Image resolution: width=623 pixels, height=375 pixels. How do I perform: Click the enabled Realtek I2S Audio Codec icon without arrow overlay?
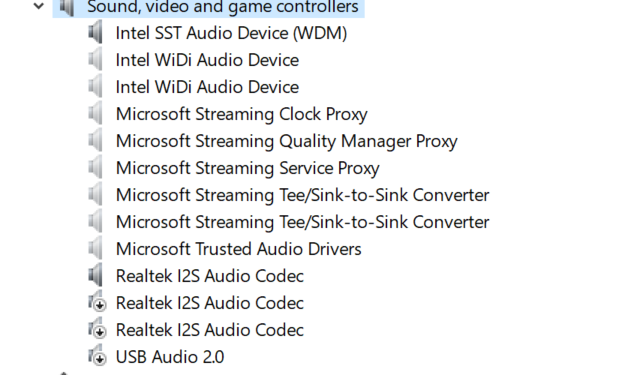pyautogui.click(x=95, y=276)
